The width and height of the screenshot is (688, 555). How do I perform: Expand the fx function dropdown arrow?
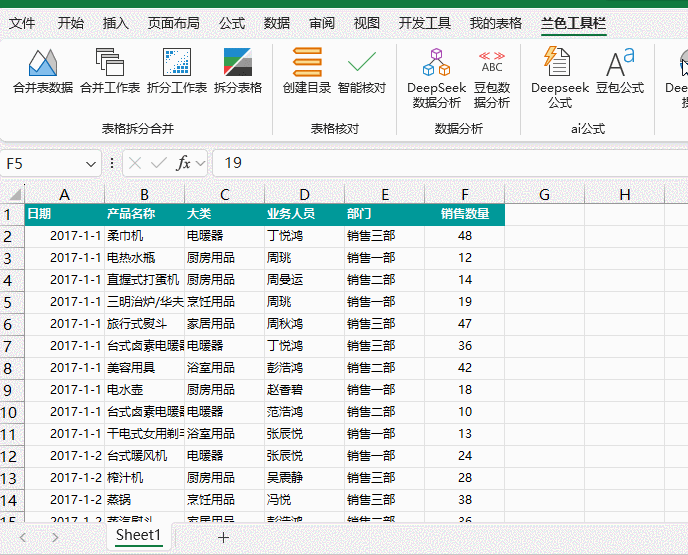point(200,164)
